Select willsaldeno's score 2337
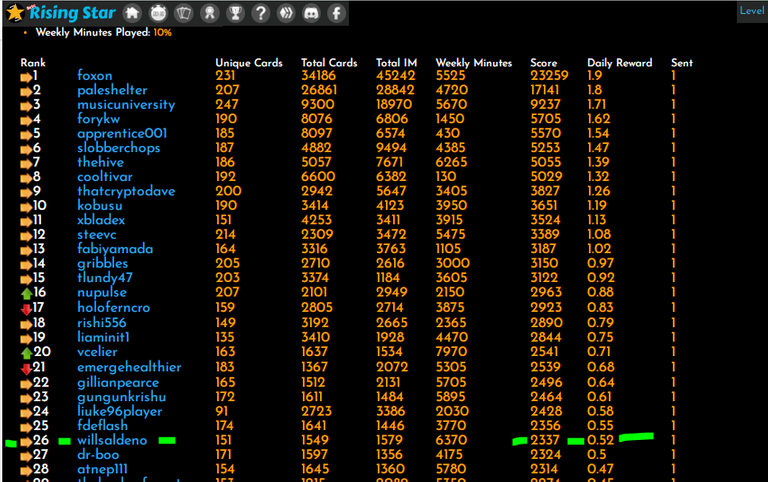768x482 pixels. (545, 440)
